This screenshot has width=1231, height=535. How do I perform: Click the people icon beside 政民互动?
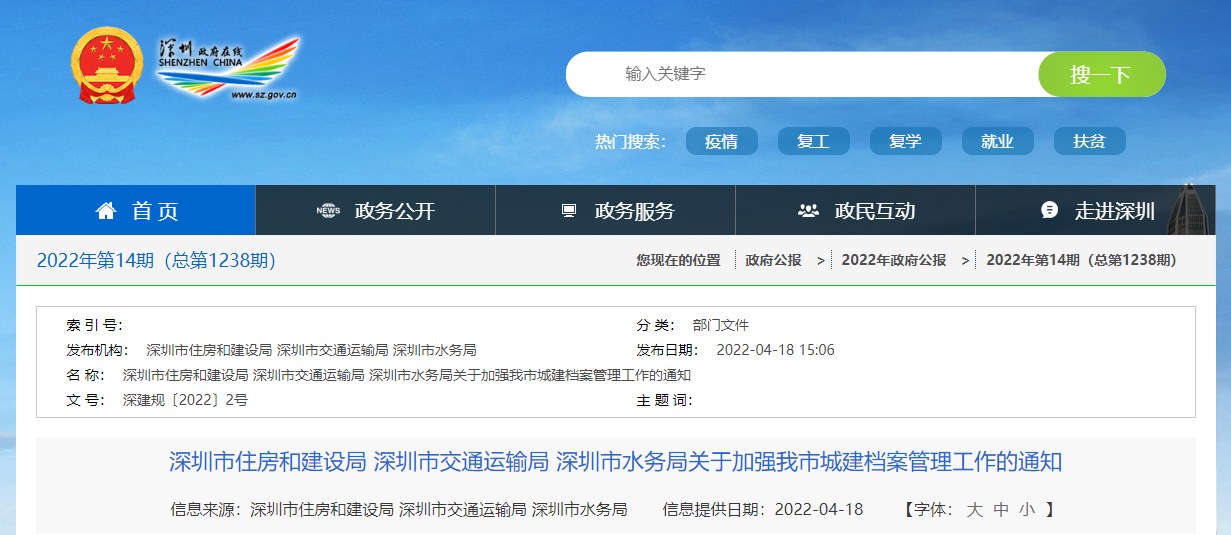pyautogui.click(x=808, y=211)
